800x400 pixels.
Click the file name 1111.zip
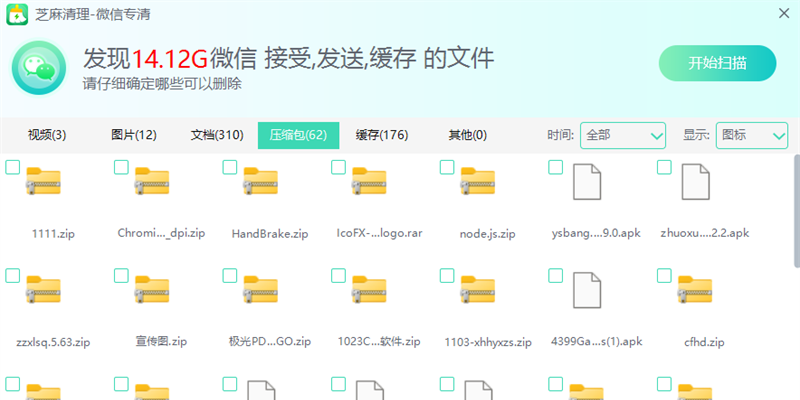54,234
